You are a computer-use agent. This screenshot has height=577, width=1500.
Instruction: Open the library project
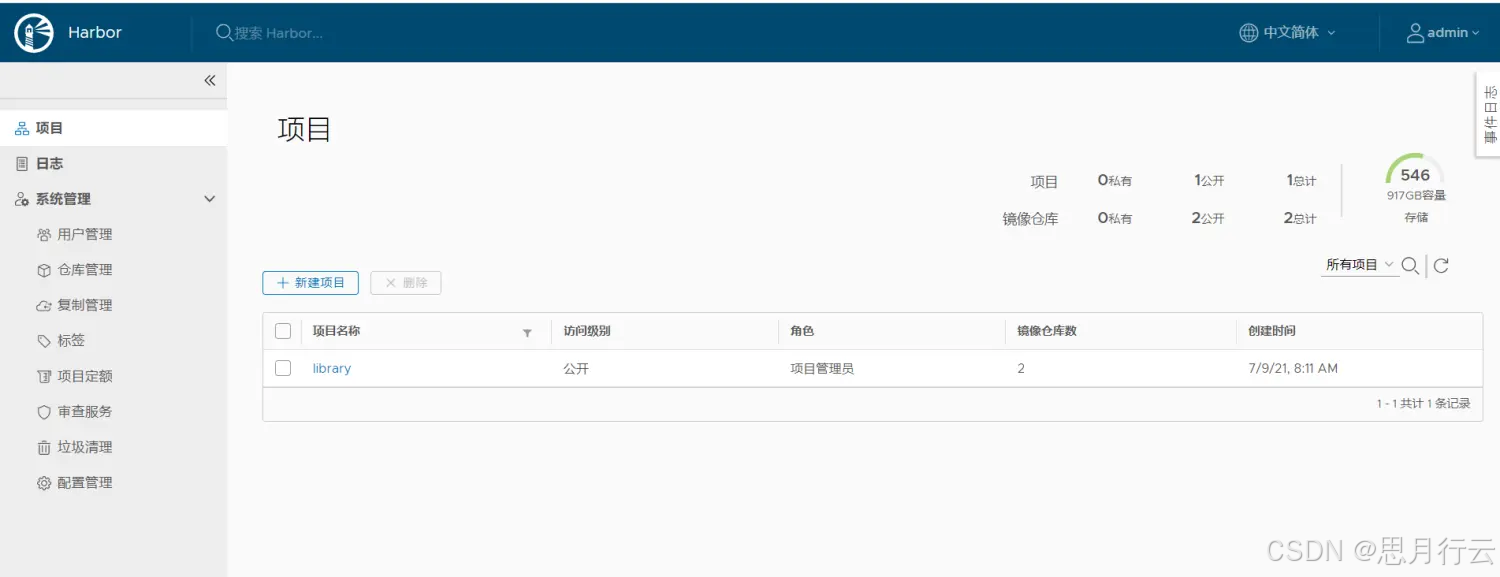coord(331,367)
